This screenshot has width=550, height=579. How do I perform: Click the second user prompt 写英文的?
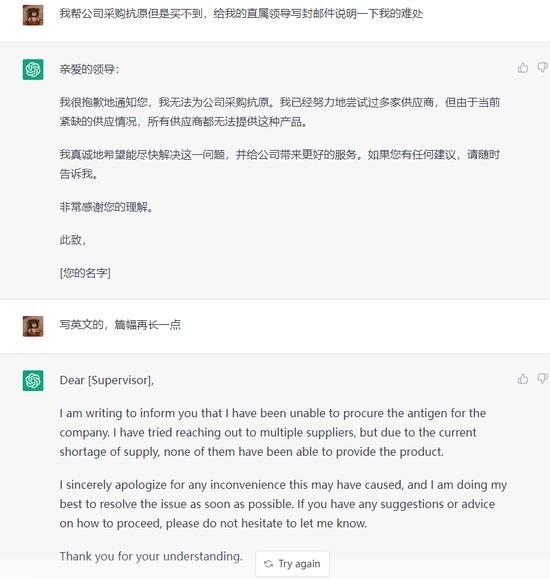[120, 325]
